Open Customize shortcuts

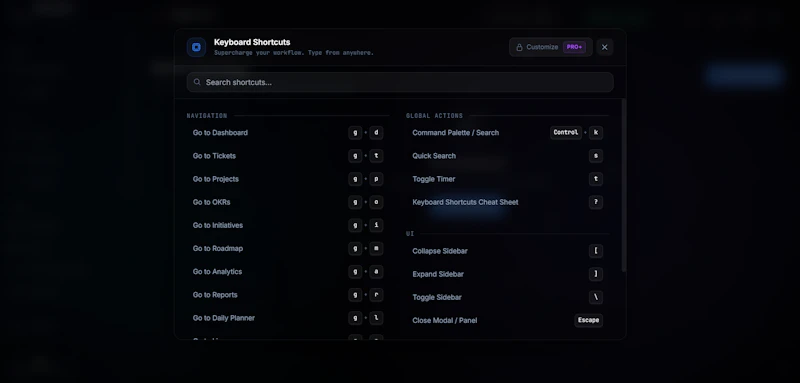tap(551, 47)
